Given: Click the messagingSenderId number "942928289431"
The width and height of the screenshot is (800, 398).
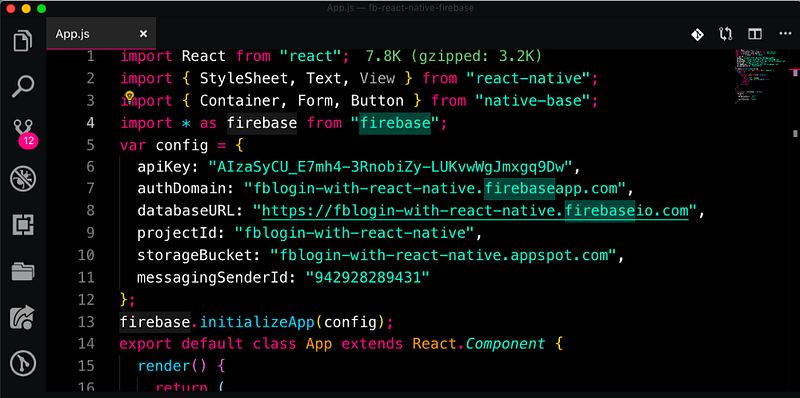Looking at the screenshot, I should click(x=367, y=278).
